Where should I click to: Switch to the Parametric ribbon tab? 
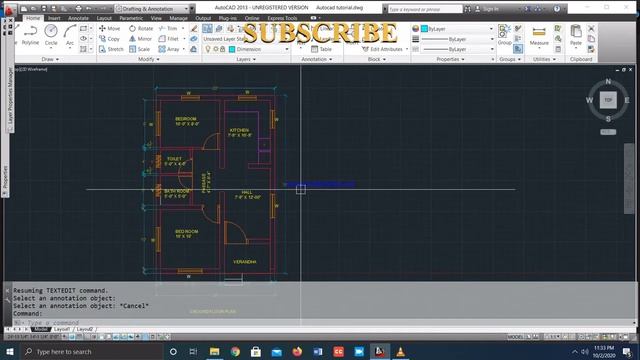click(x=131, y=18)
